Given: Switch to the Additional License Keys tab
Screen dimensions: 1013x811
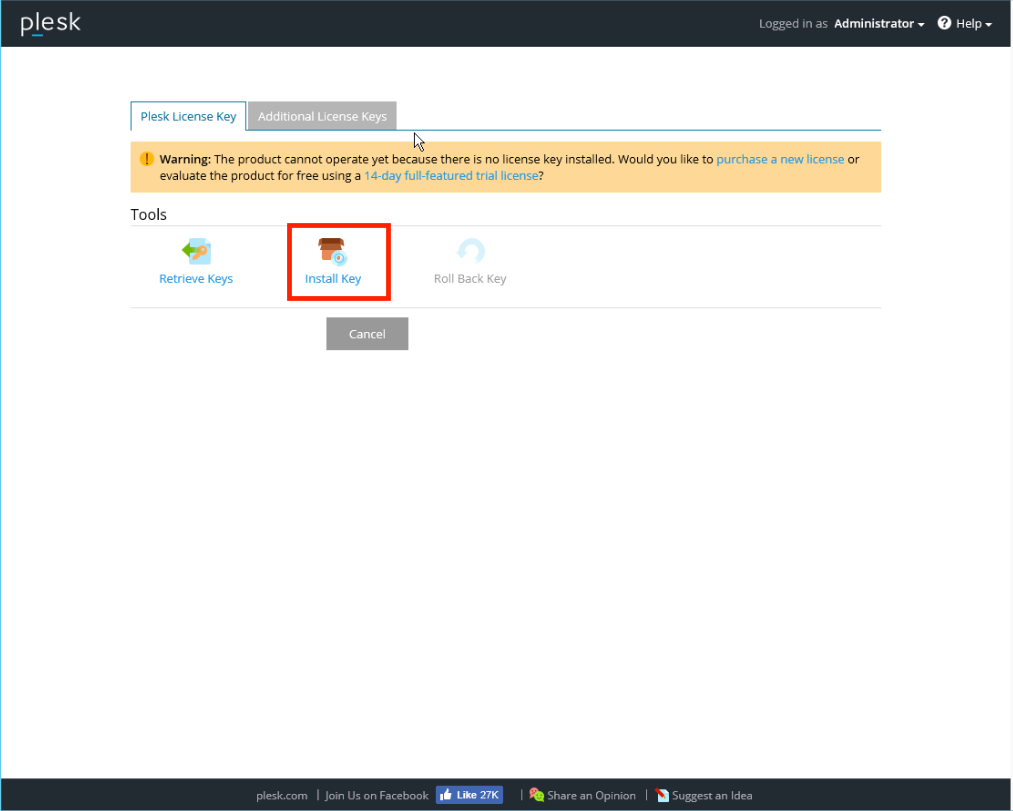Looking at the screenshot, I should pyautogui.click(x=322, y=116).
